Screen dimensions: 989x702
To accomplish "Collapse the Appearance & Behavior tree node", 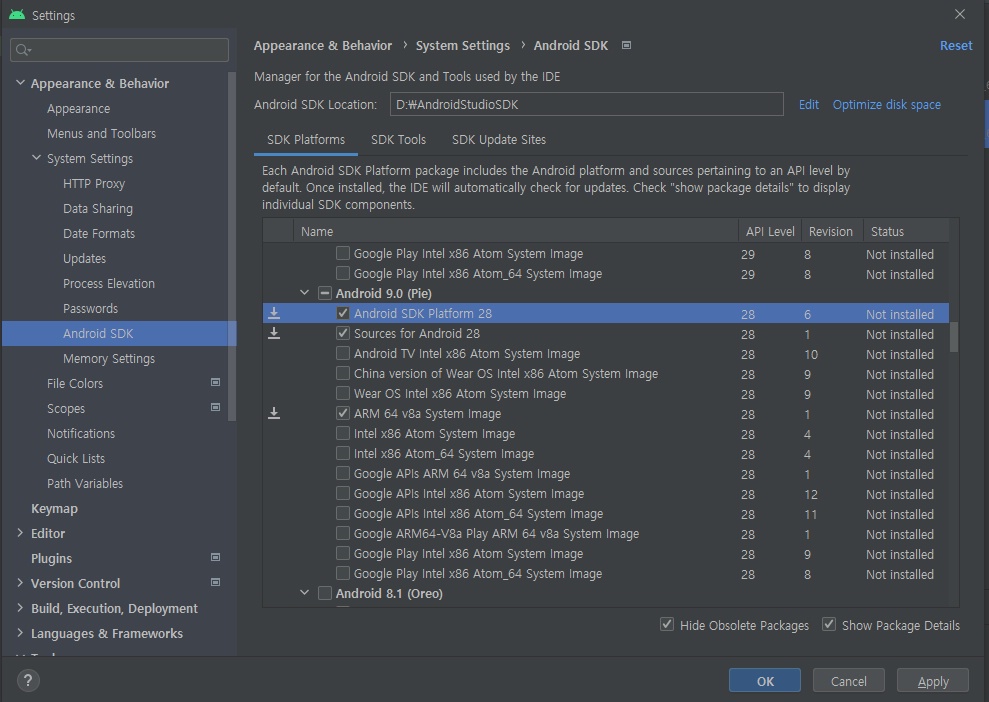I will (x=20, y=83).
